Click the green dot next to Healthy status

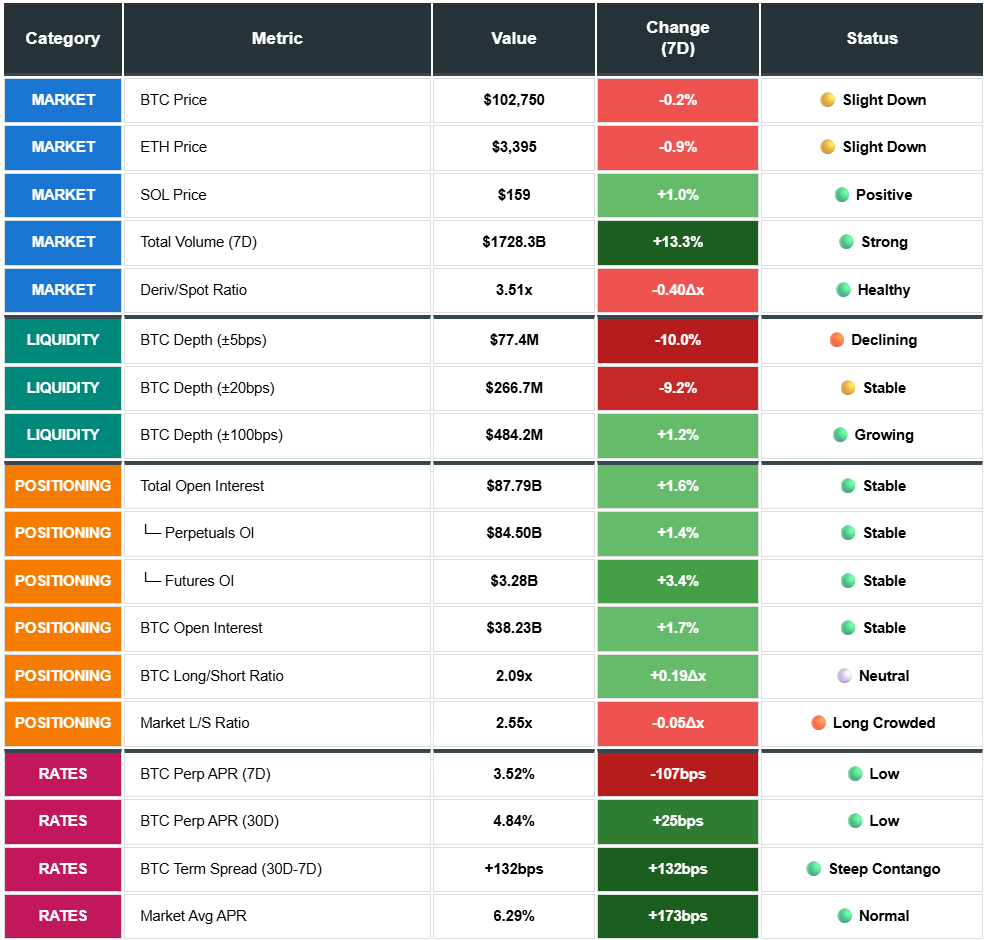pos(843,290)
